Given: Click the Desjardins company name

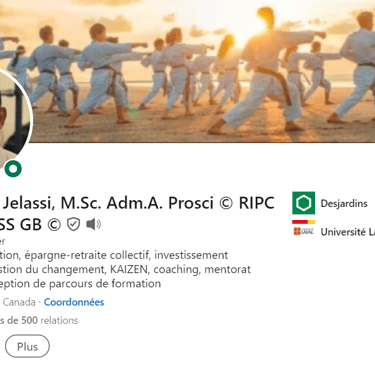Looking at the screenshot, I should coord(344,203).
